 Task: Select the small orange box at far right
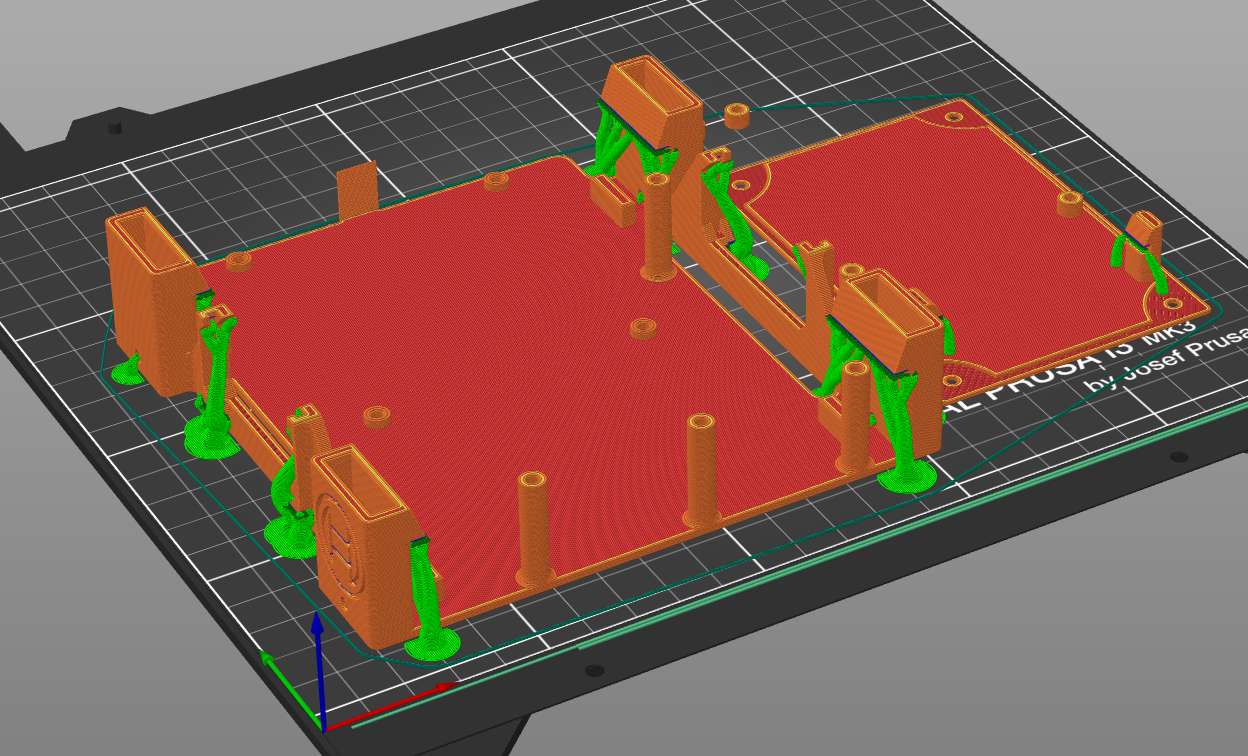coord(1143,244)
